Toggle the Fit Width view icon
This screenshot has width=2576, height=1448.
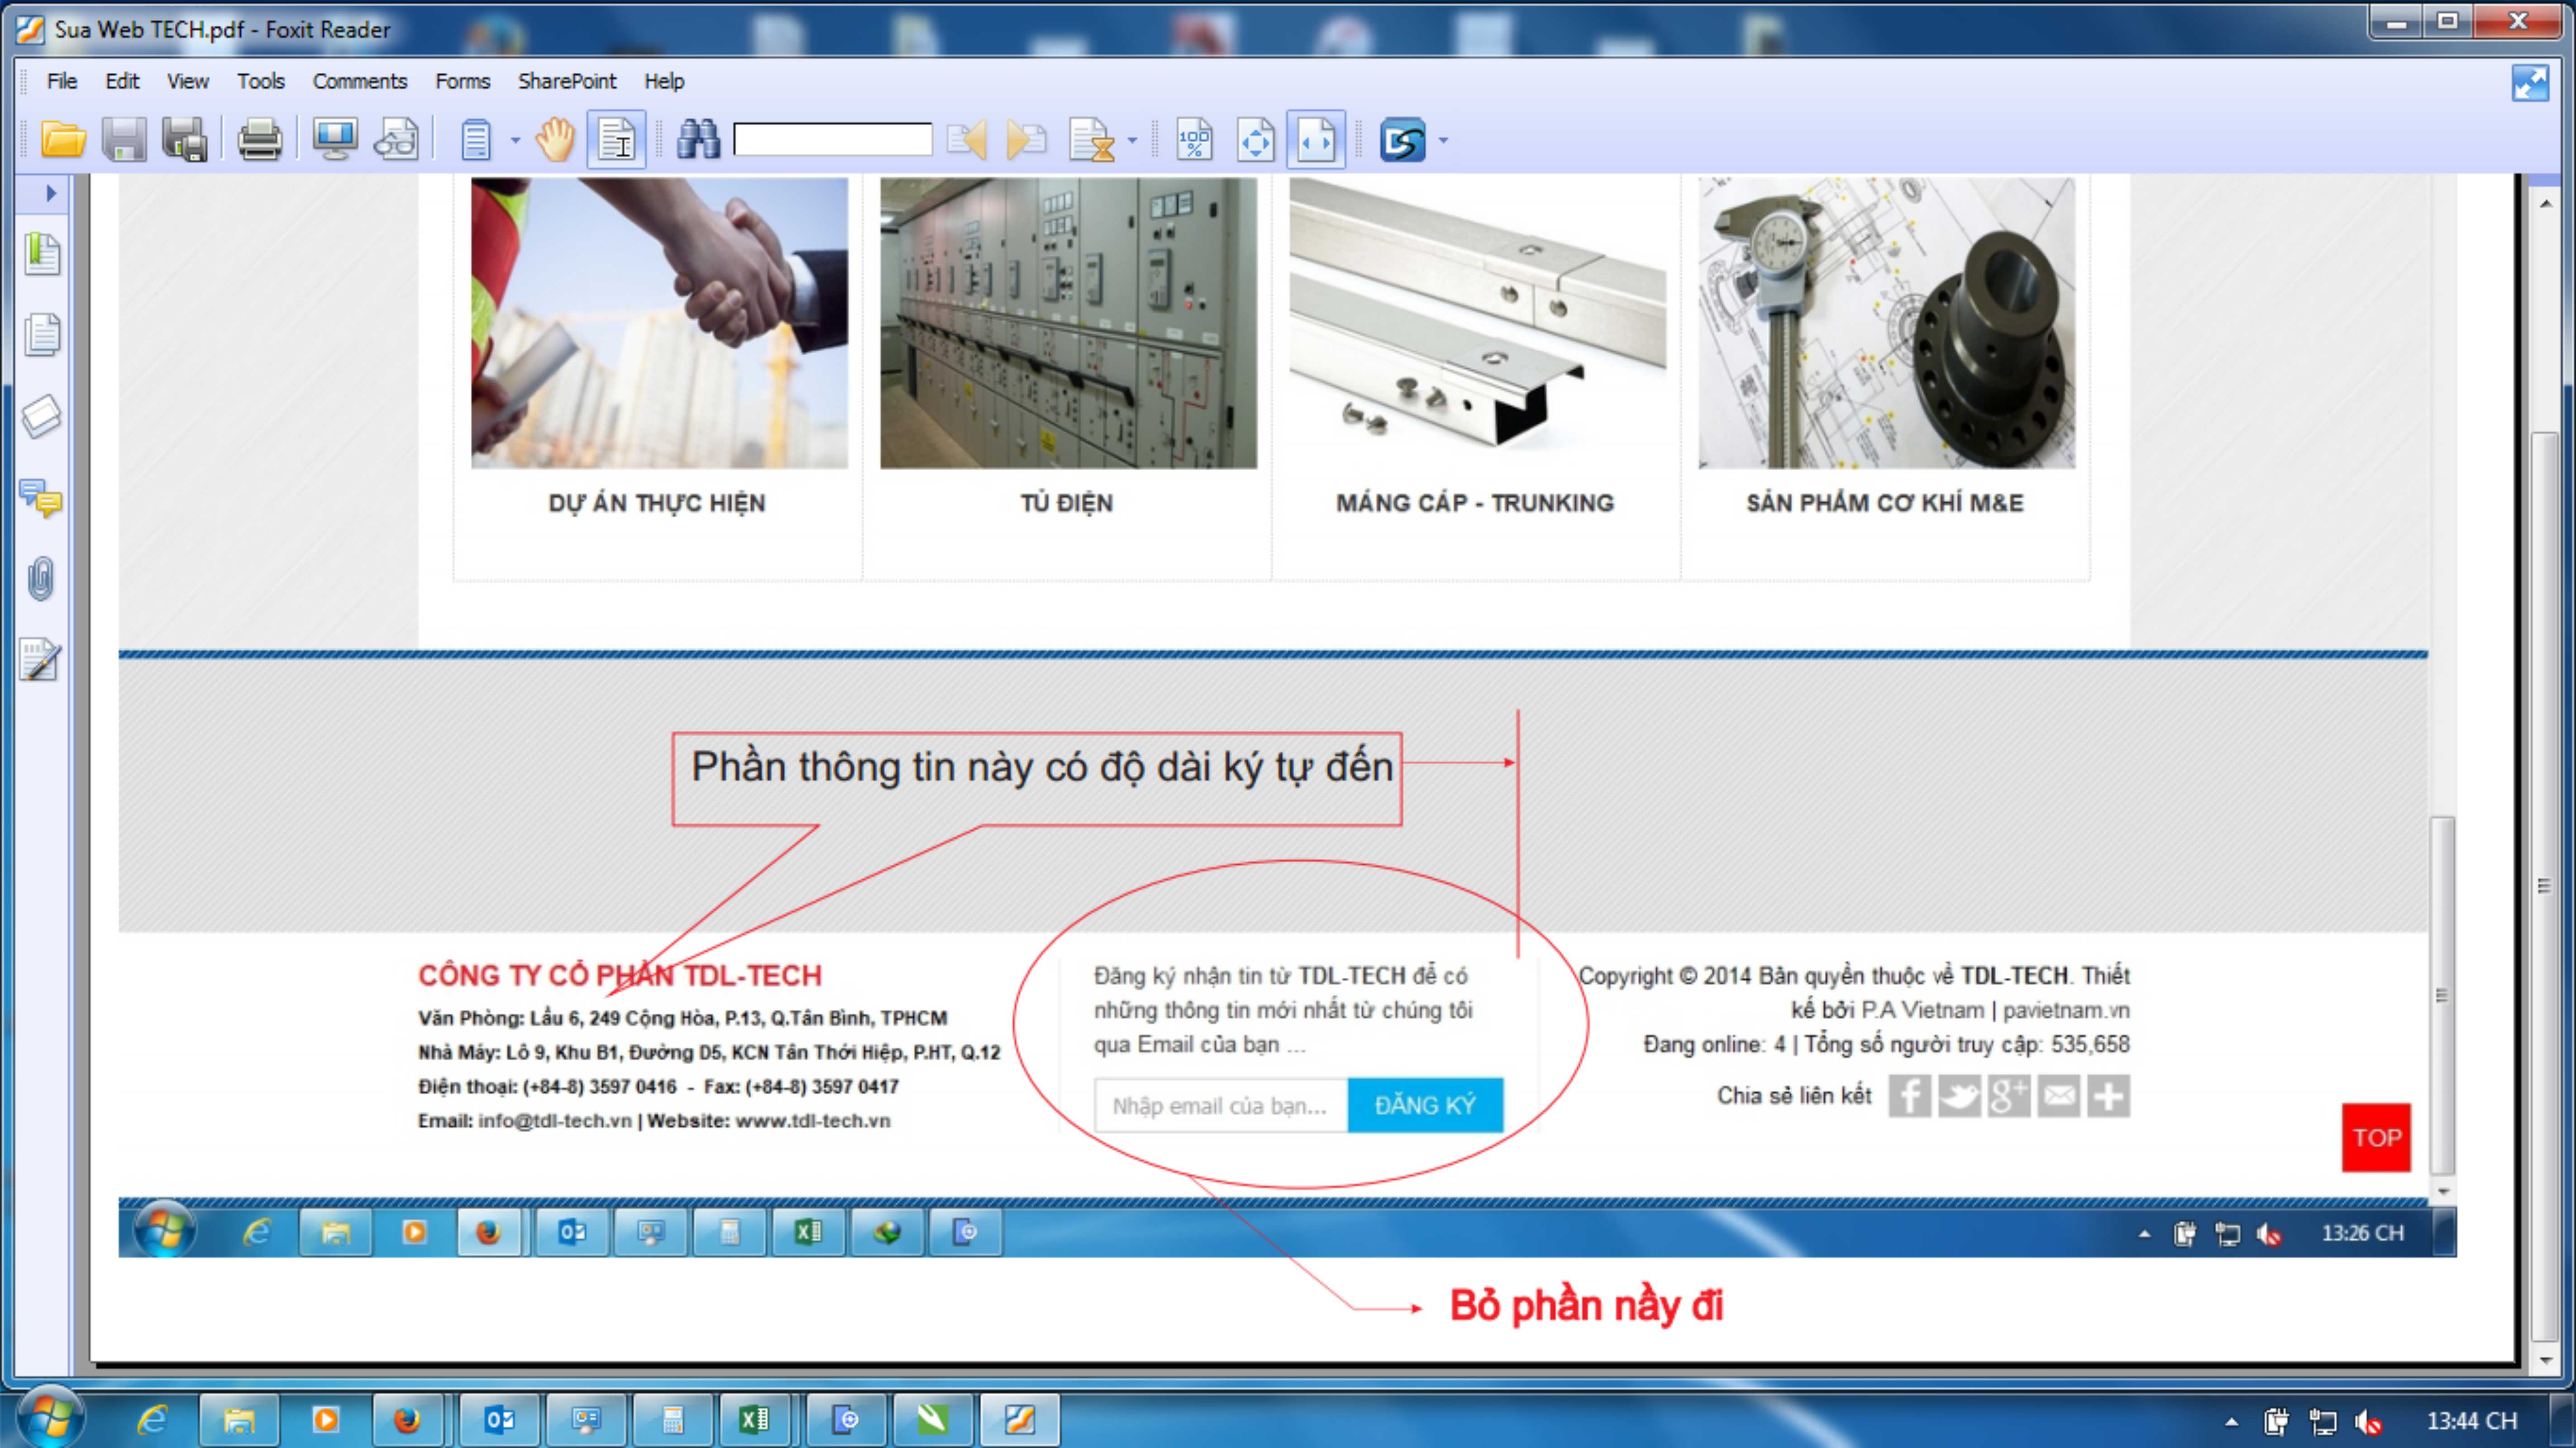tap(1316, 139)
